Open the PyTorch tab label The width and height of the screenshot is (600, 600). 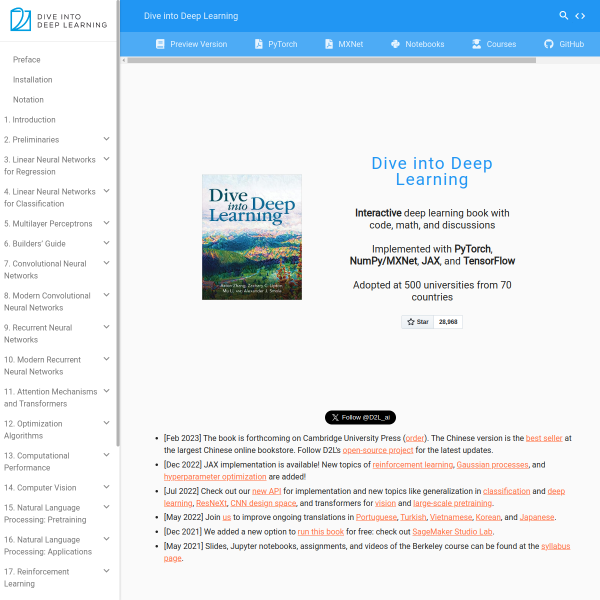282,44
